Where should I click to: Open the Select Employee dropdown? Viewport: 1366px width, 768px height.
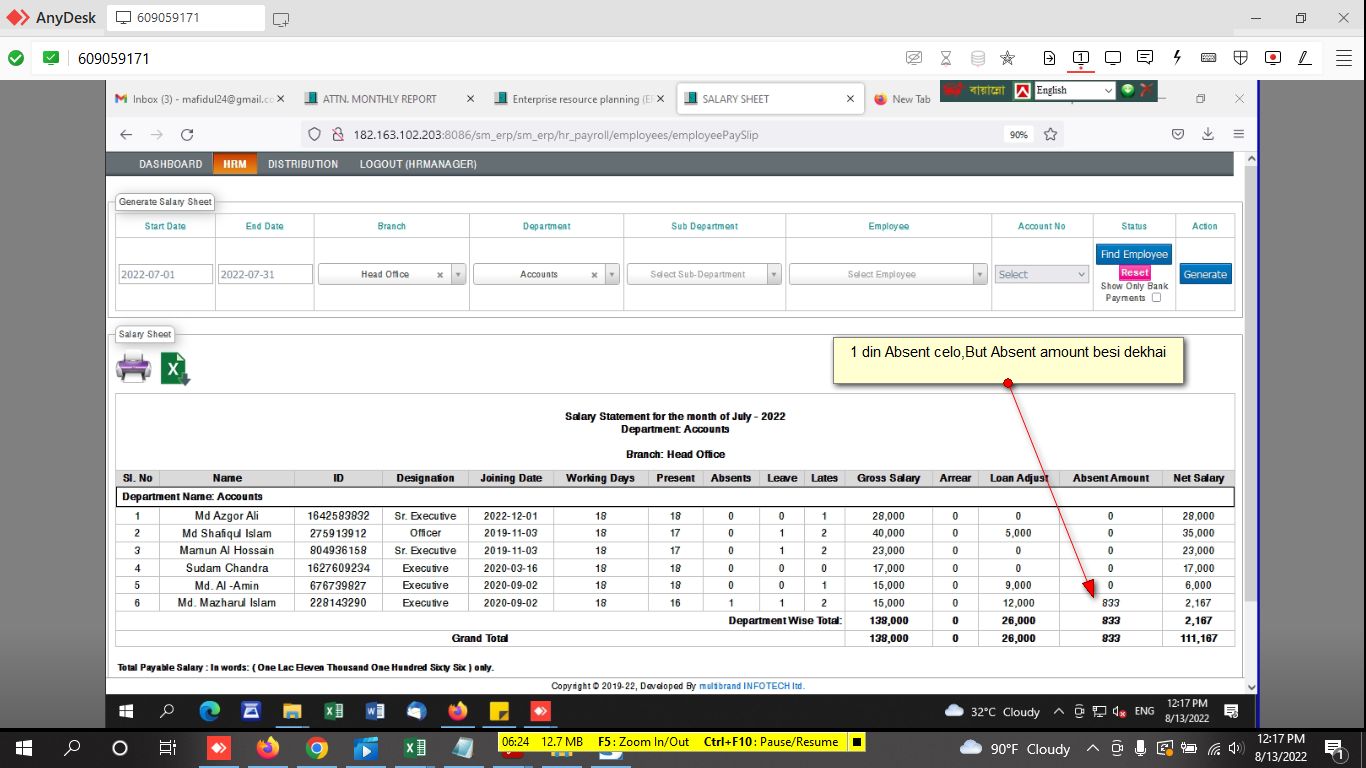click(x=888, y=274)
